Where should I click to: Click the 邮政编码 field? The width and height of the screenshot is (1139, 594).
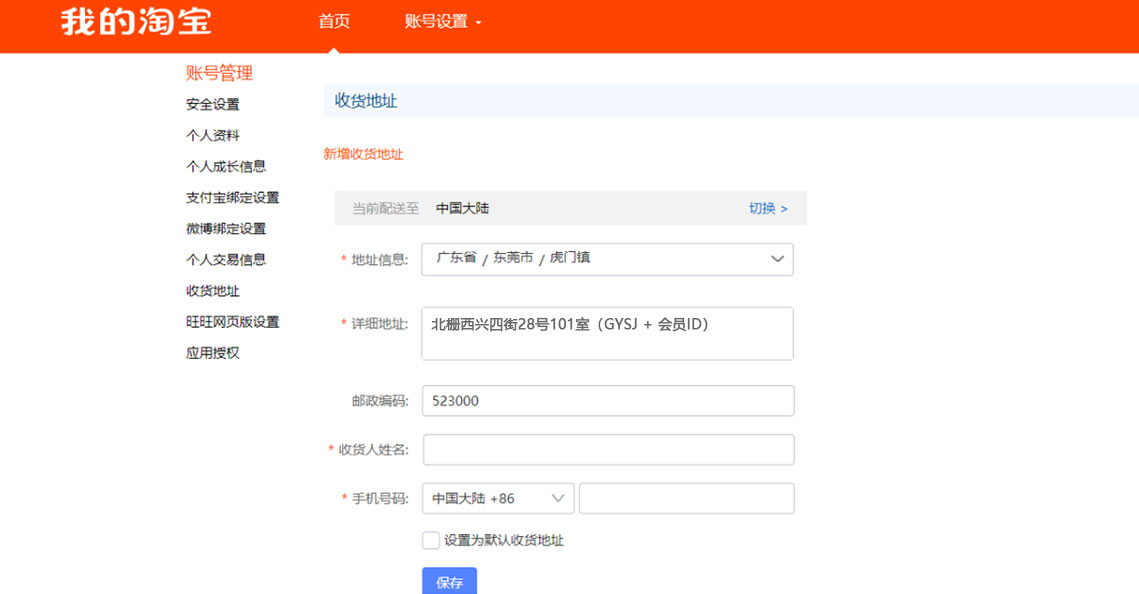[607, 400]
